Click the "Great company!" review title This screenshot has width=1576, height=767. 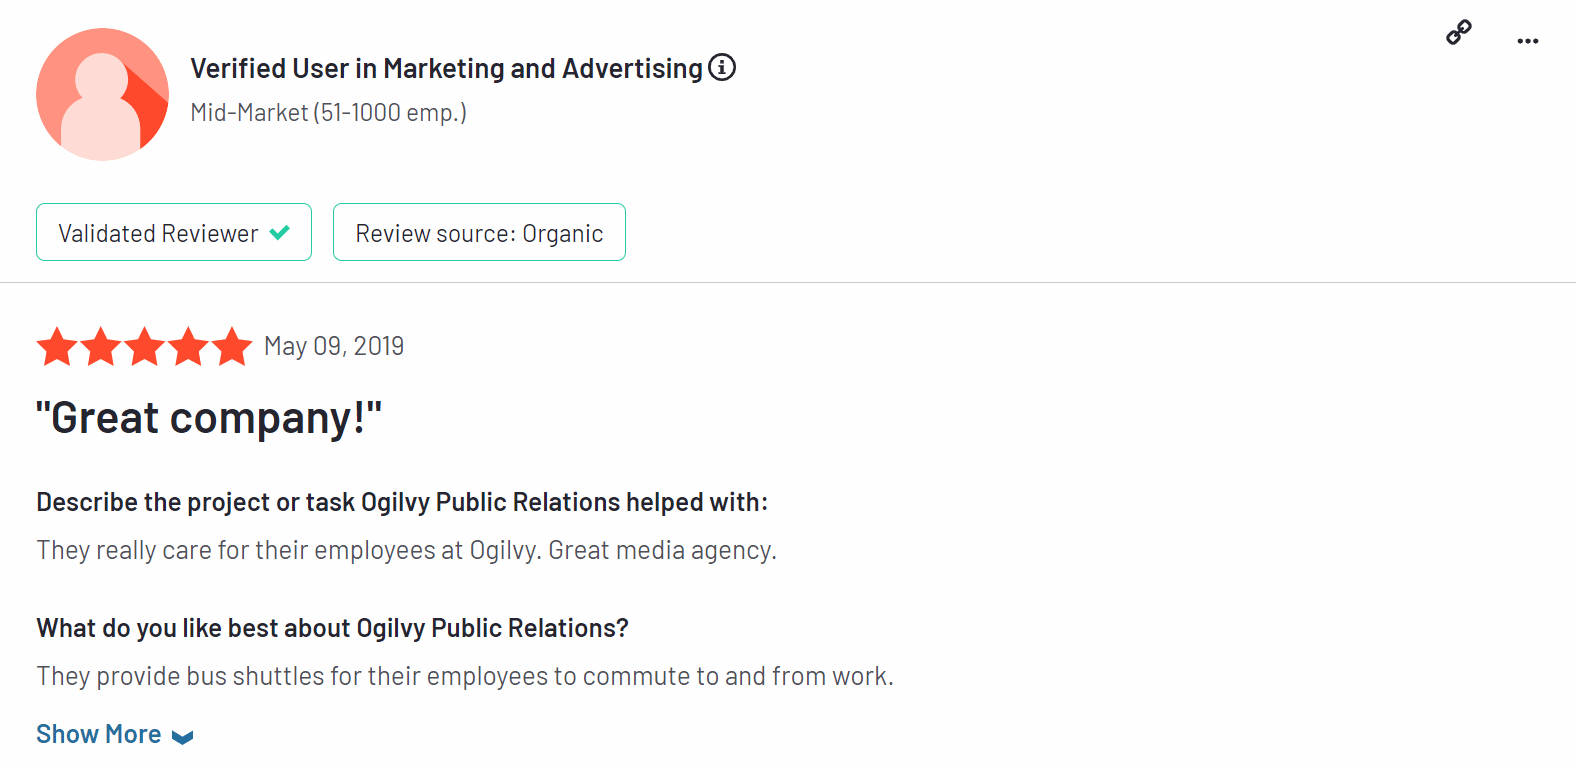tap(209, 418)
